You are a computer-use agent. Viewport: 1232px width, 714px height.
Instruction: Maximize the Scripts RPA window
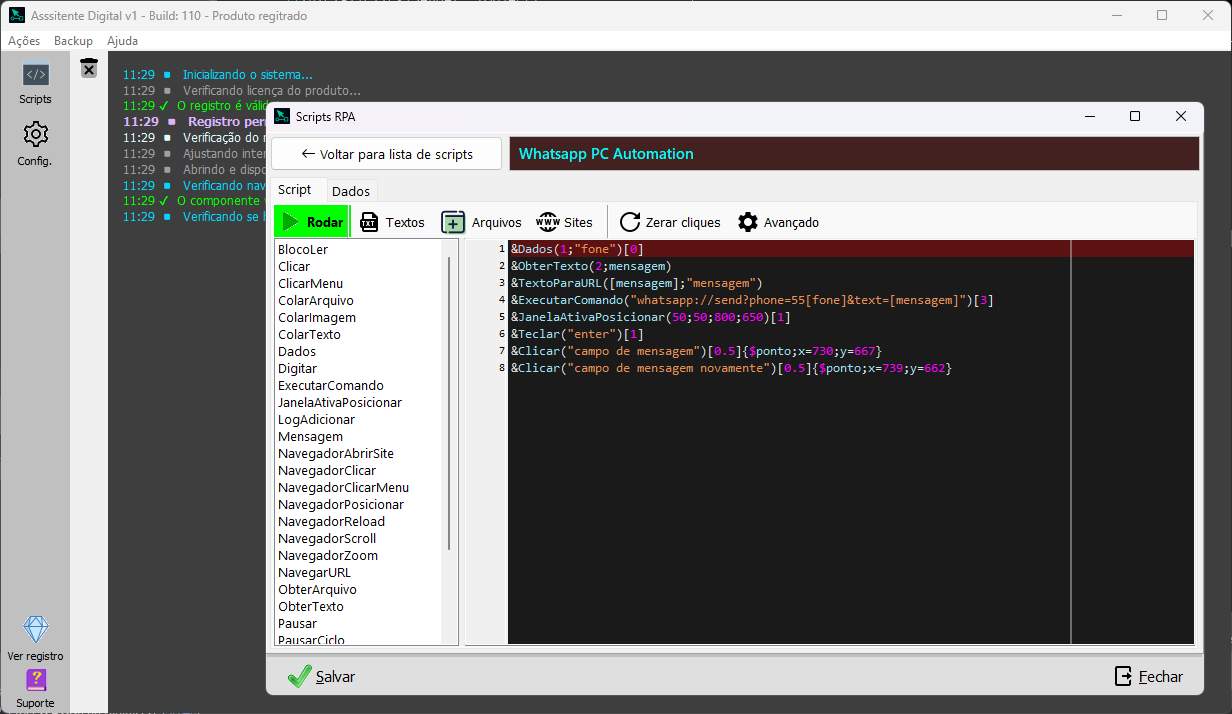1135,116
